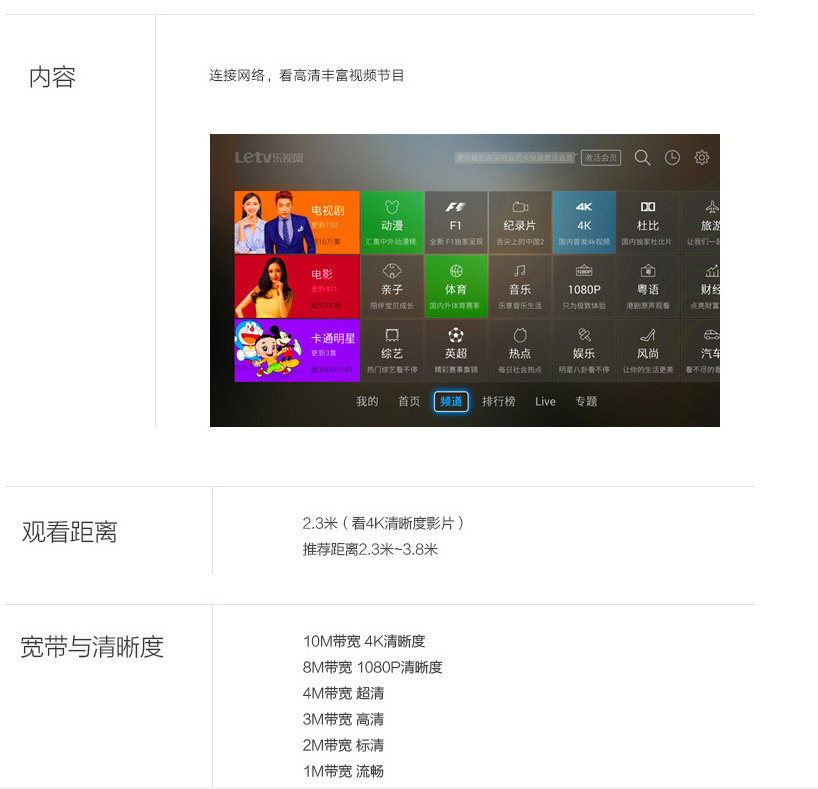Image resolution: width=818 pixels, height=789 pixels.
Task: Open the watch history clock icon
Action: point(672,158)
